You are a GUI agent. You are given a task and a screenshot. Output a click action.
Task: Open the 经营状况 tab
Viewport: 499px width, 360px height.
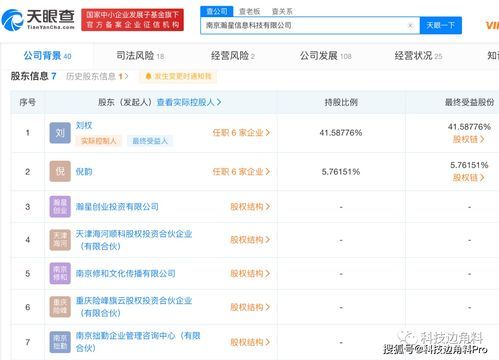point(418,56)
